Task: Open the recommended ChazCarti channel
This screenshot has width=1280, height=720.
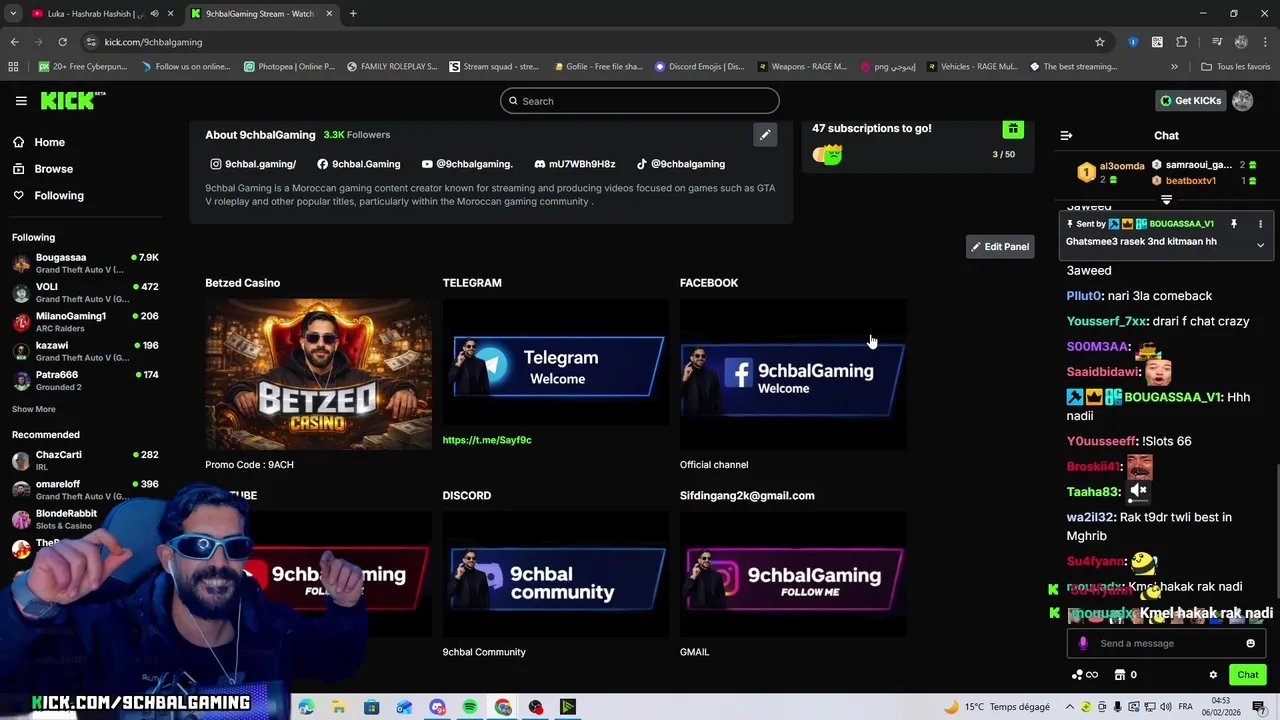Action: pyautogui.click(x=86, y=460)
